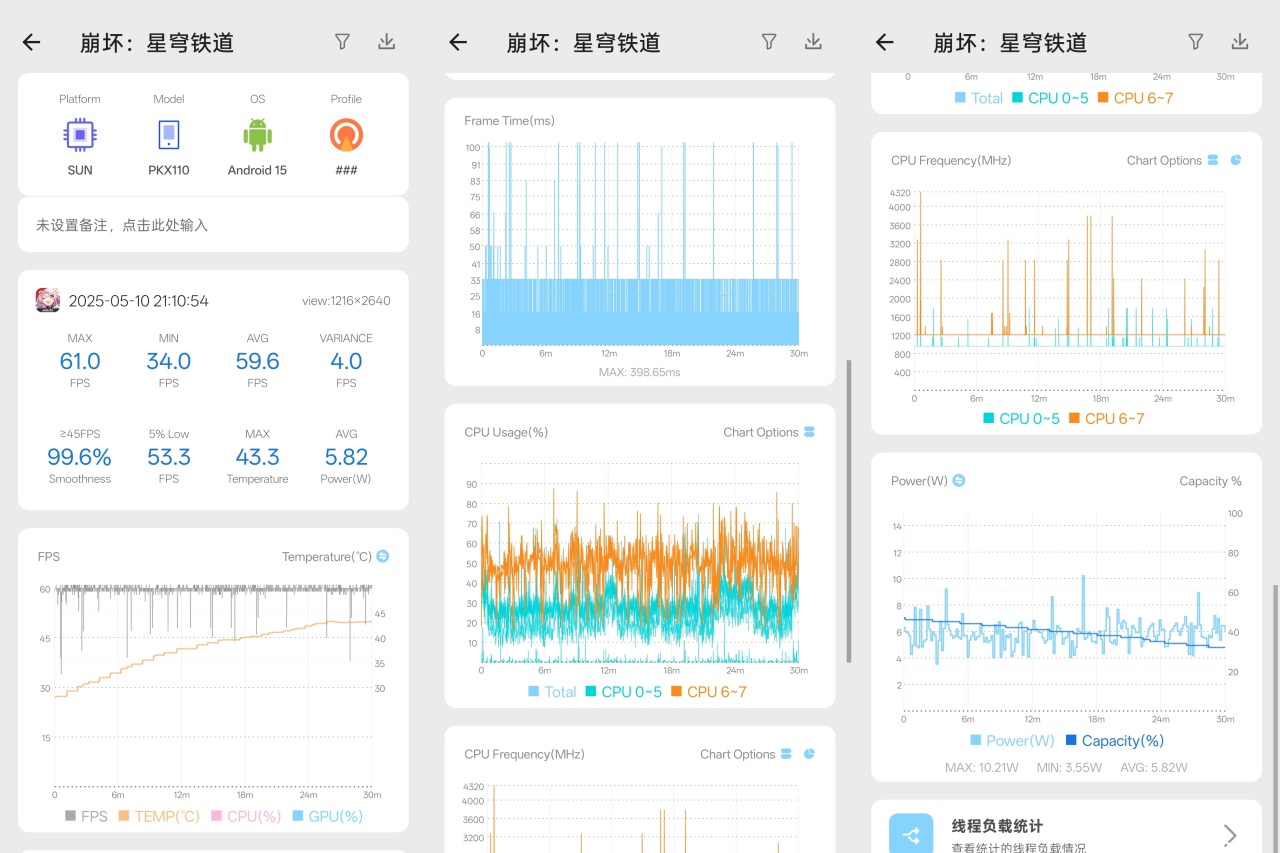Image resolution: width=1280 pixels, height=853 pixels.
Task: Toggle CPU 6~7 legend in middle screenshot's CPU Usage chart
Action: coord(709,692)
